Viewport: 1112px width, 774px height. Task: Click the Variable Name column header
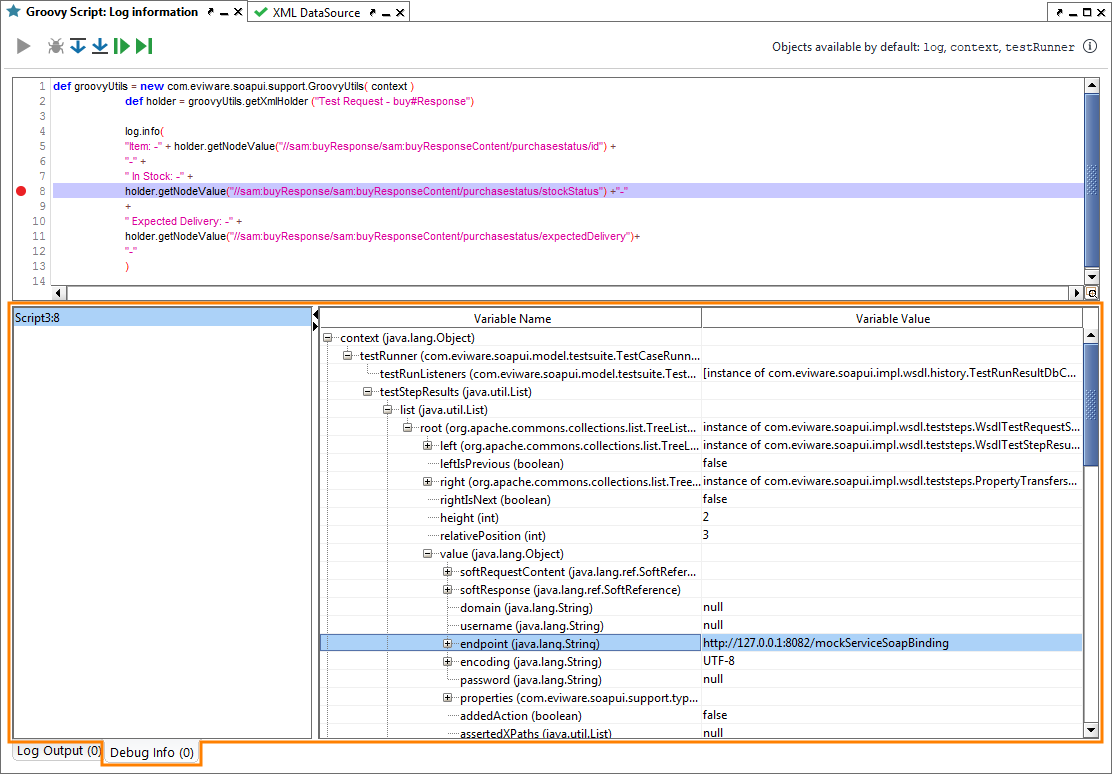pyautogui.click(x=510, y=317)
